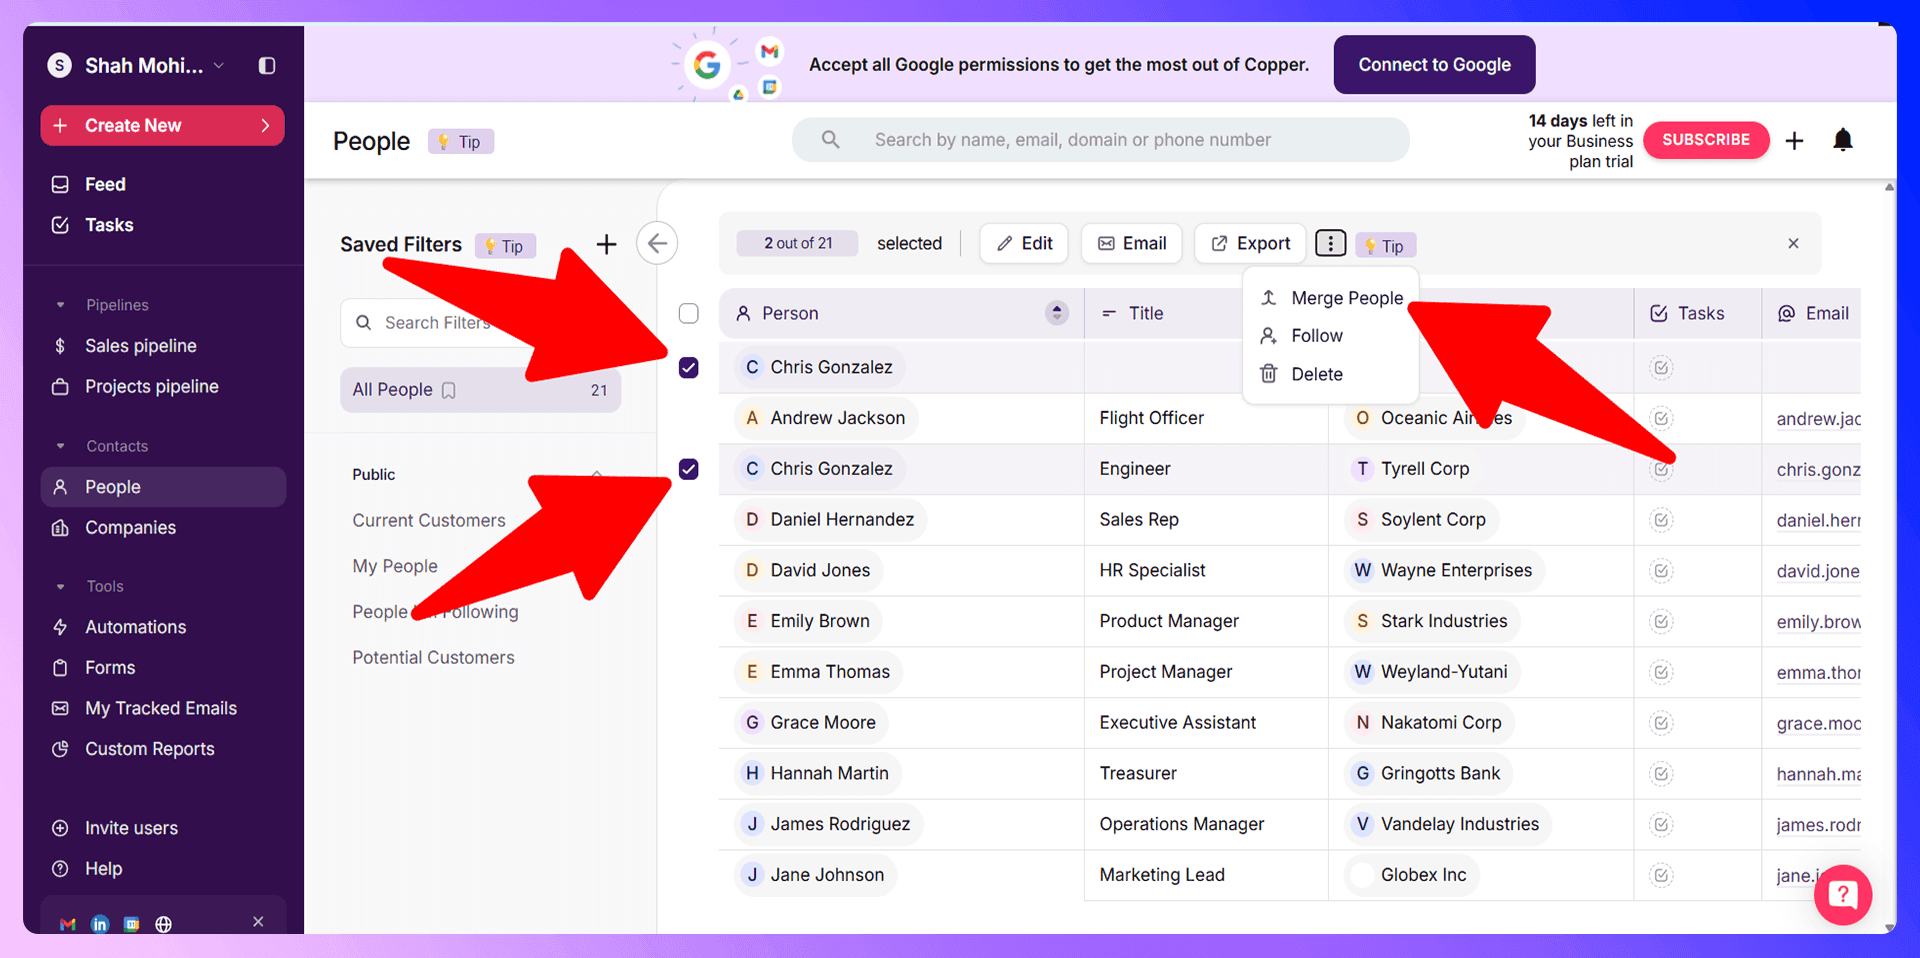Collapse the Tools section
This screenshot has height=958, width=1920.
click(60, 586)
